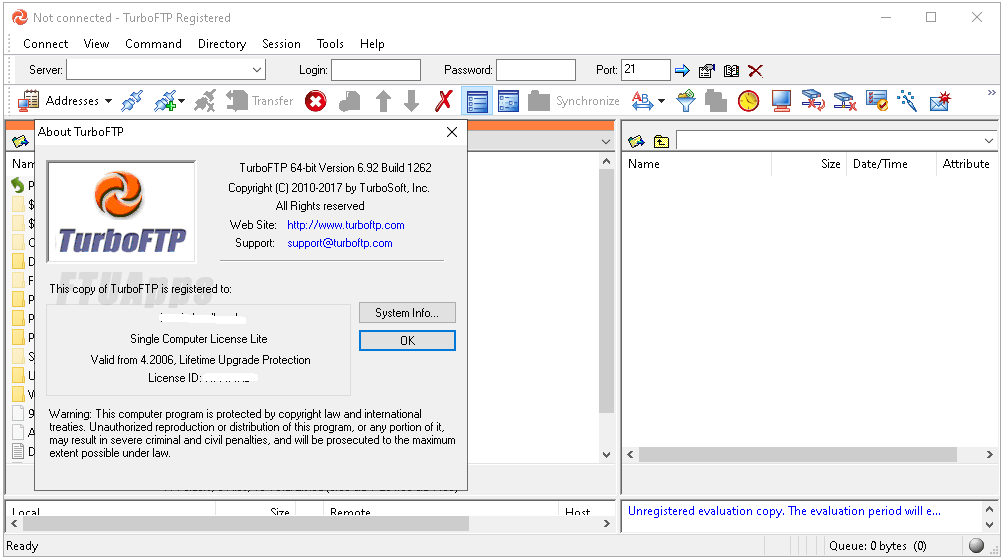
Task: Click the funnel filter icon
Action: coord(686,101)
